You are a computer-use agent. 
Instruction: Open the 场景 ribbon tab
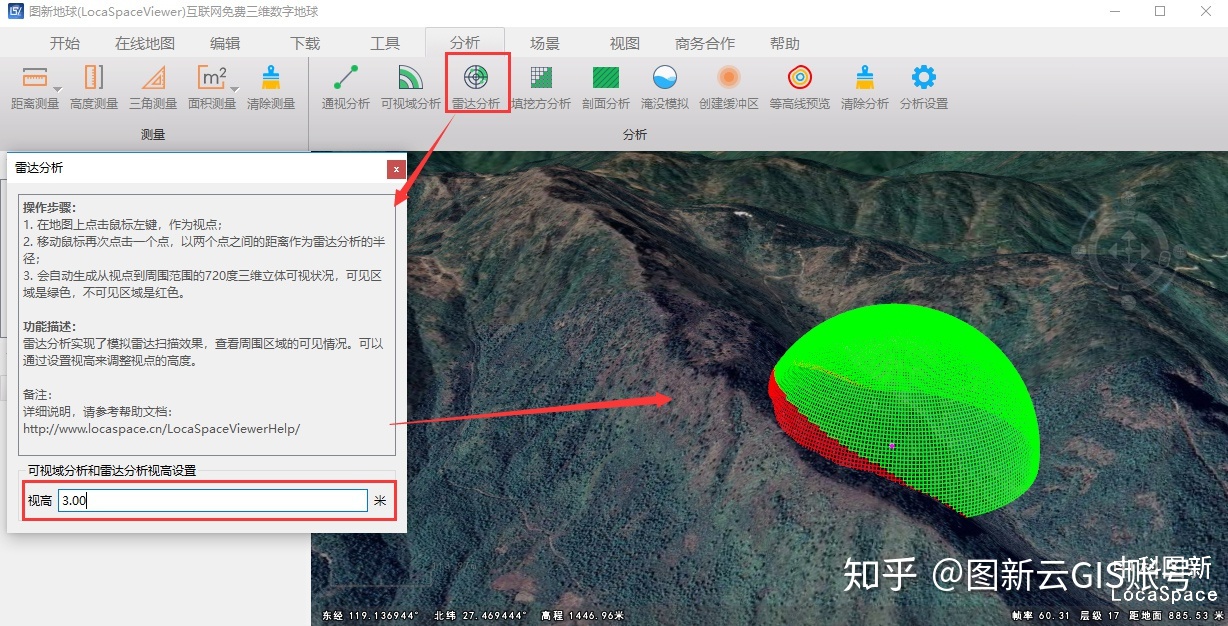click(x=545, y=43)
